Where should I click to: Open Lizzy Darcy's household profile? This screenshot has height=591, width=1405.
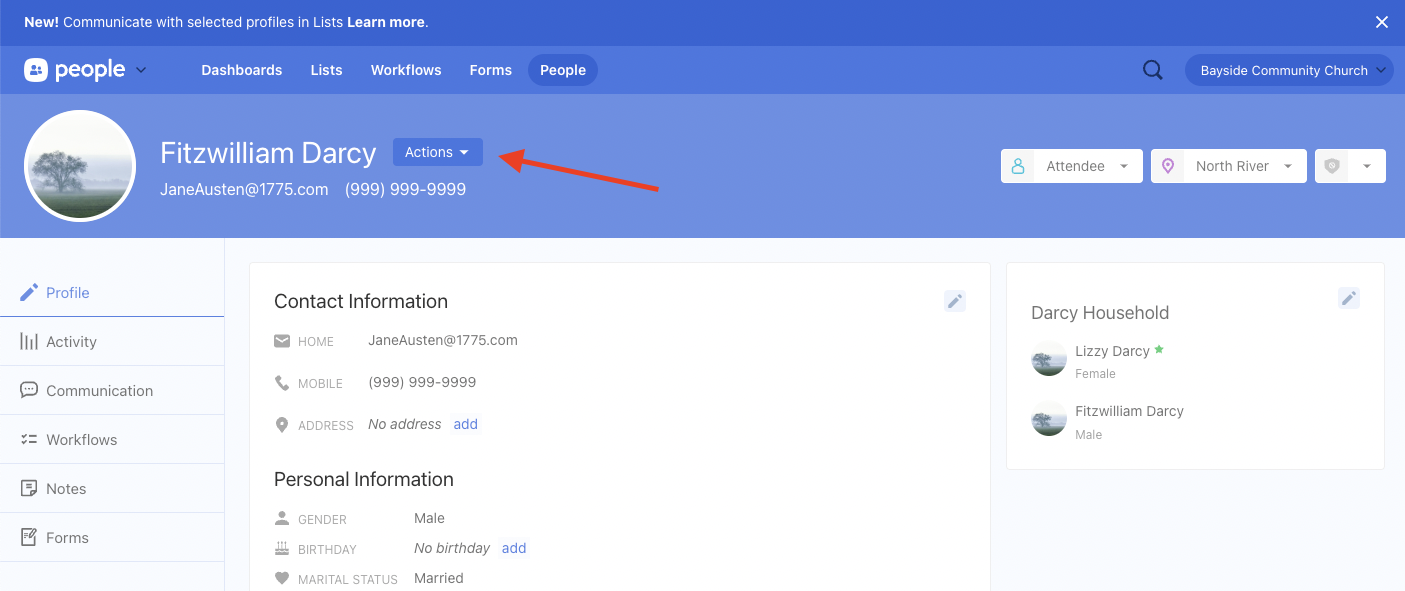pos(1111,351)
